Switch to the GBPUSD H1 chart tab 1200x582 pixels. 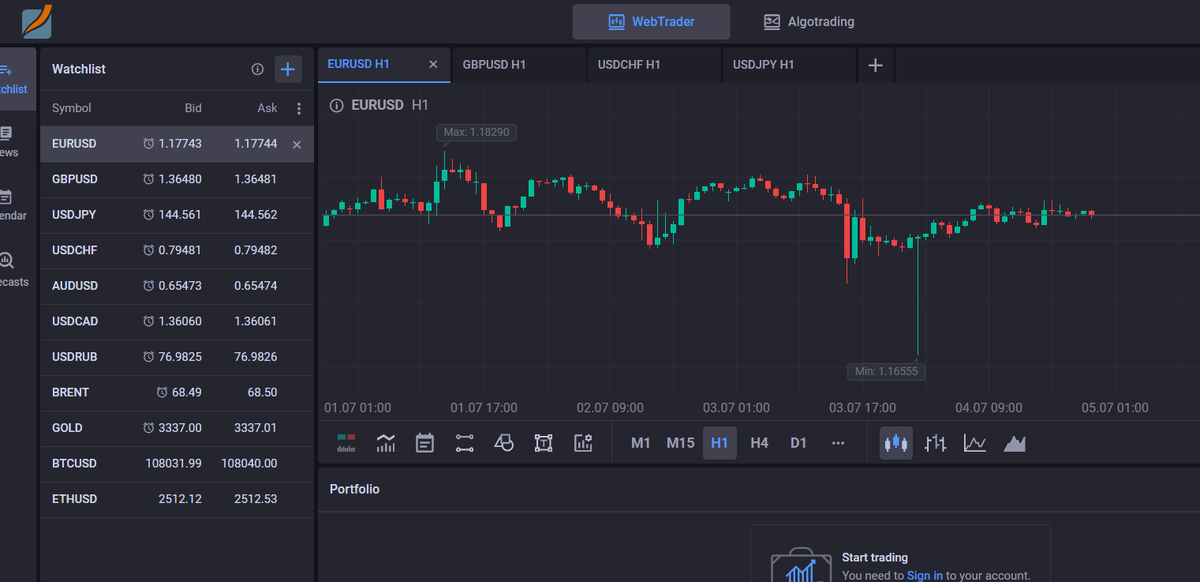click(x=518, y=65)
